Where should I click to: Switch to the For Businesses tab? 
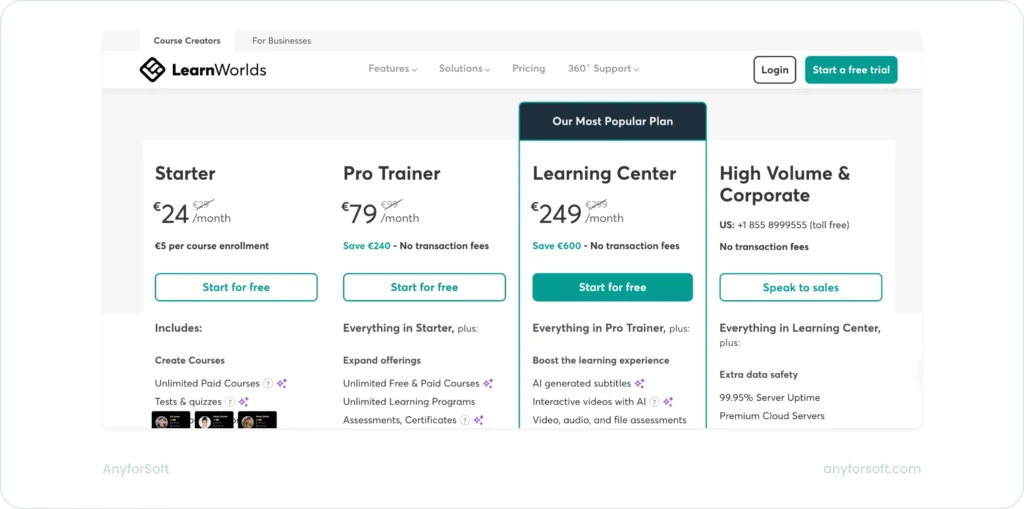pos(281,41)
